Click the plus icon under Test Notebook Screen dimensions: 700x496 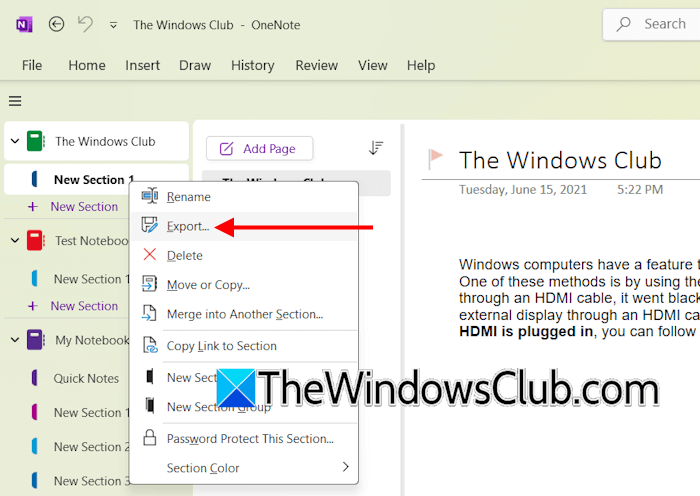tap(33, 306)
